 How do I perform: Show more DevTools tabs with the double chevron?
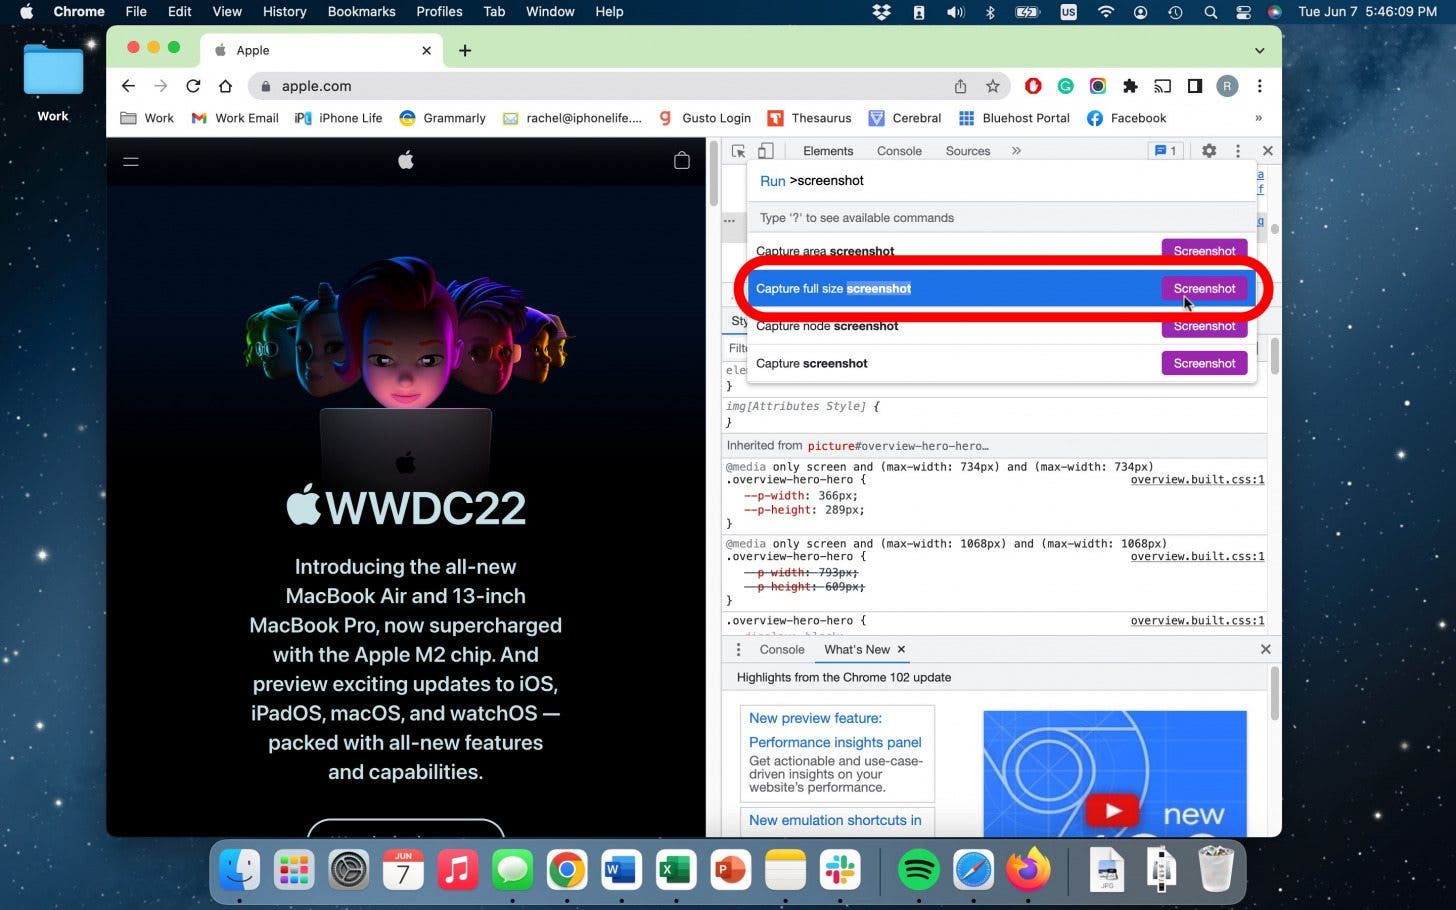(x=1016, y=151)
